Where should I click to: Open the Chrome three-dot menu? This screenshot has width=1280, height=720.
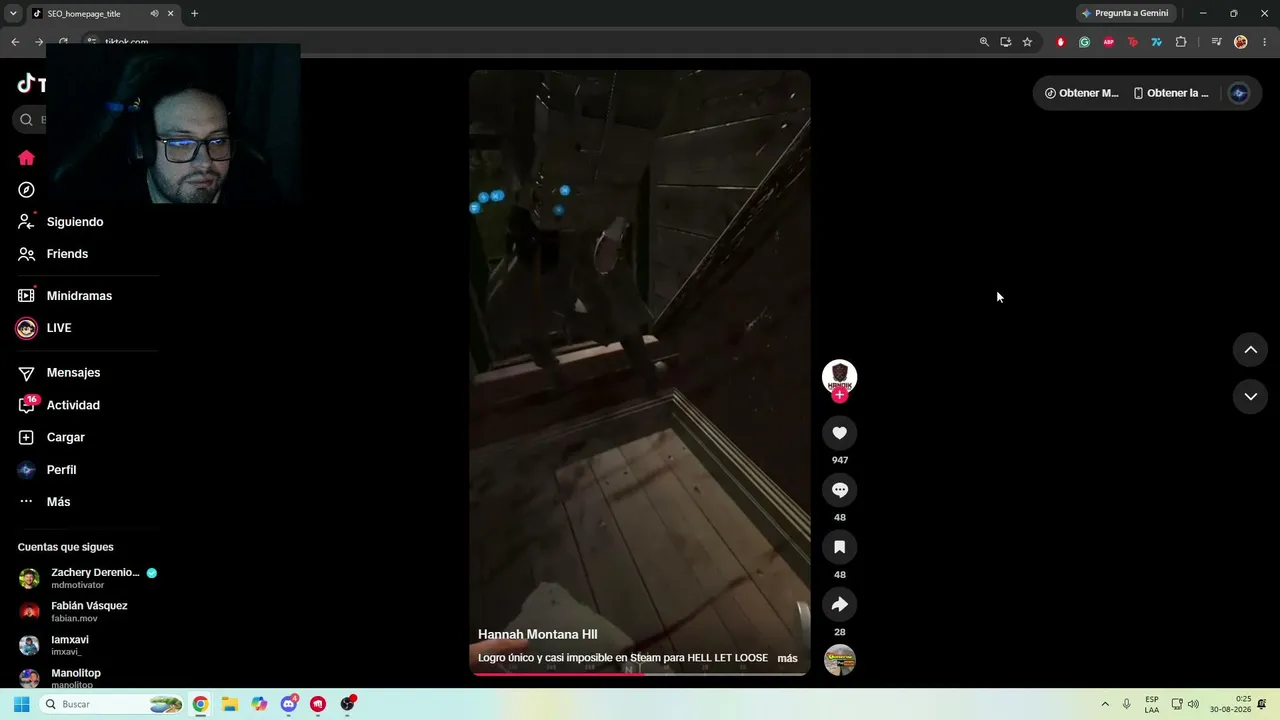[x=1265, y=42]
